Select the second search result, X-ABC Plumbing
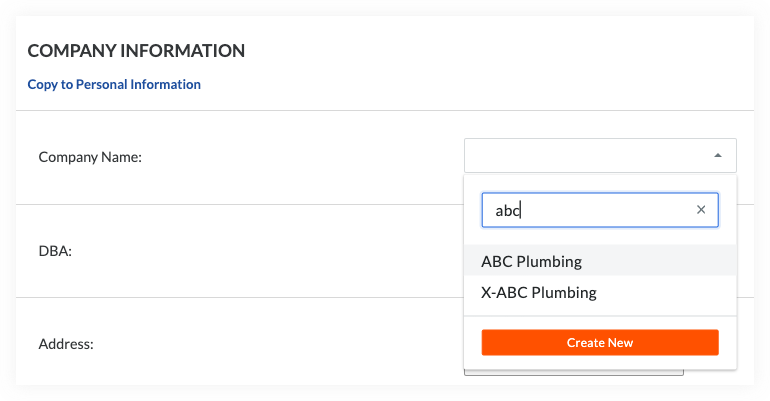The width and height of the screenshot is (770, 401). pos(539,293)
